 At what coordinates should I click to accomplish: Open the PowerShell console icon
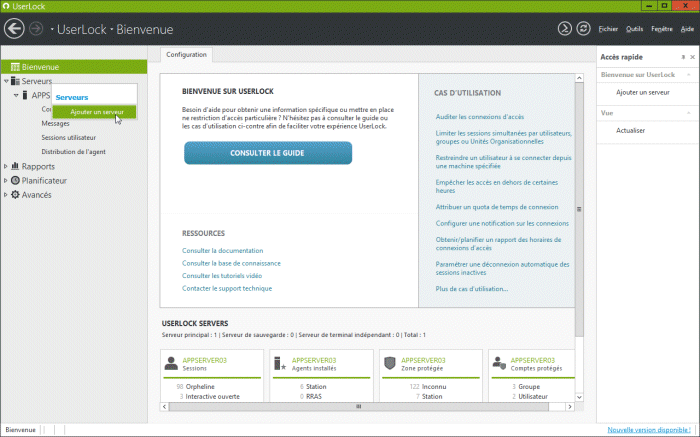(565, 29)
